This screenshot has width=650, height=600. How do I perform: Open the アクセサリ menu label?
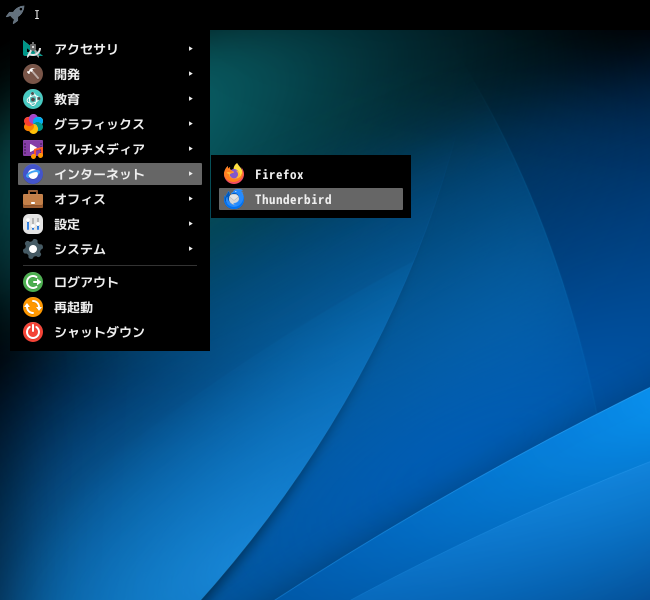pyautogui.click(x=86, y=49)
